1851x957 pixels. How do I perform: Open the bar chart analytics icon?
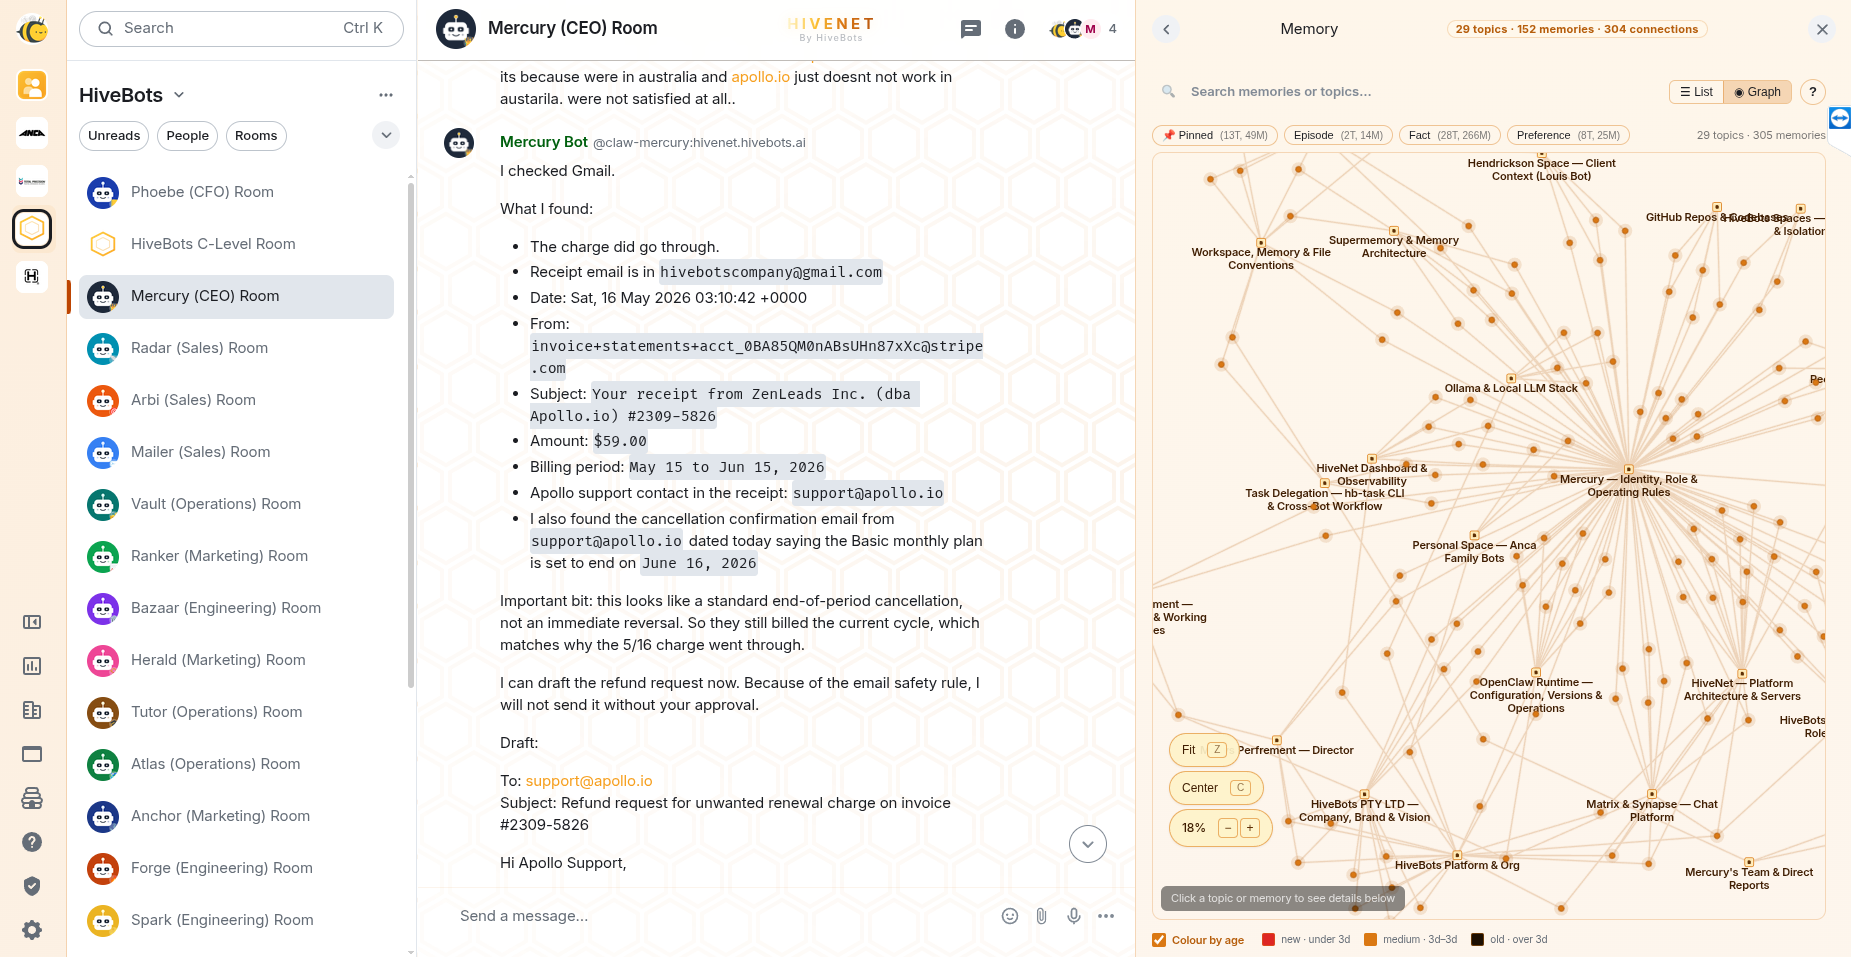[x=32, y=666]
